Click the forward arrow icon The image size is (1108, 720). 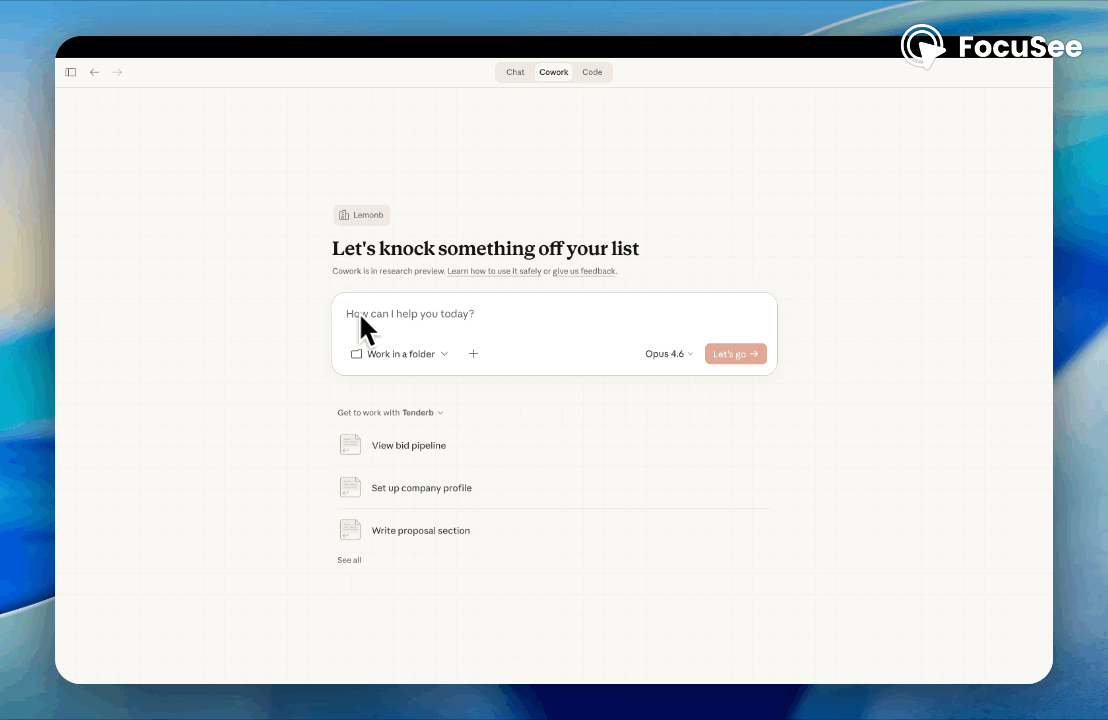(117, 72)
